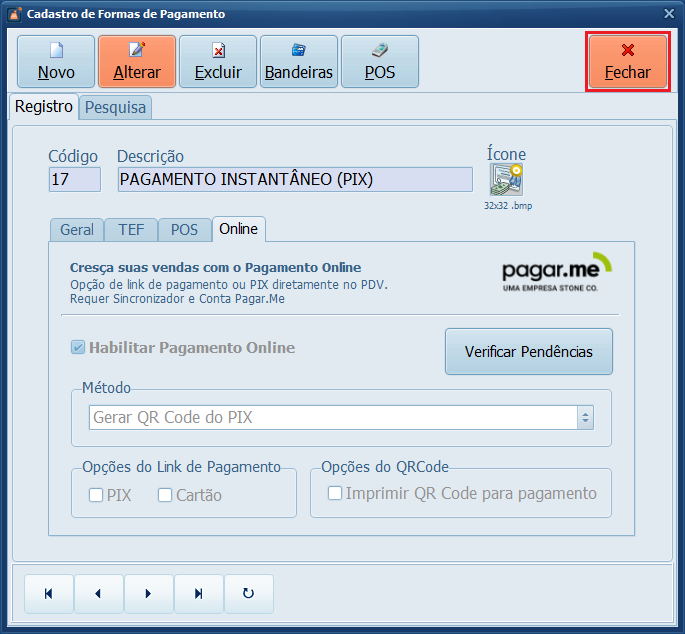Navigate to the previous record

98,593
